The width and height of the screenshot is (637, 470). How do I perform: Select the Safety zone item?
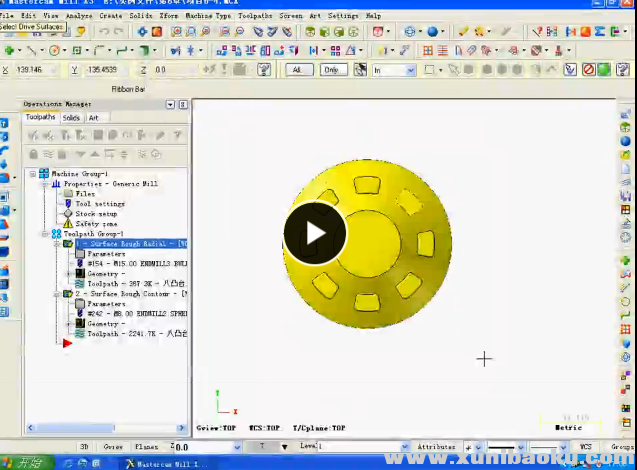coord(96,224)
